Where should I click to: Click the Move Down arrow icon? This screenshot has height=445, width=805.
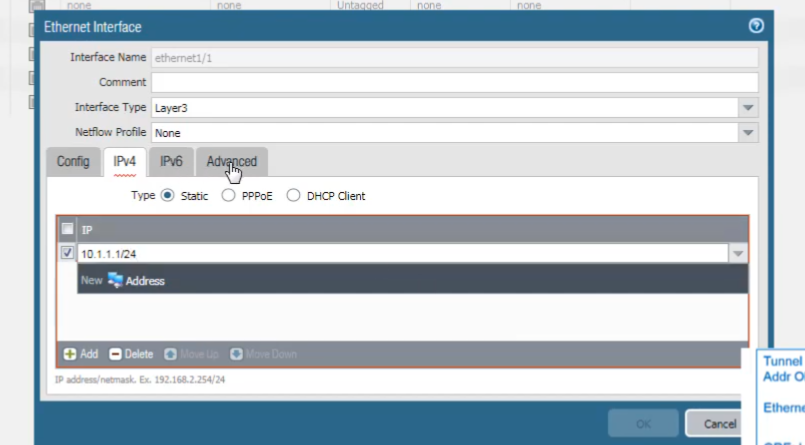236,354
